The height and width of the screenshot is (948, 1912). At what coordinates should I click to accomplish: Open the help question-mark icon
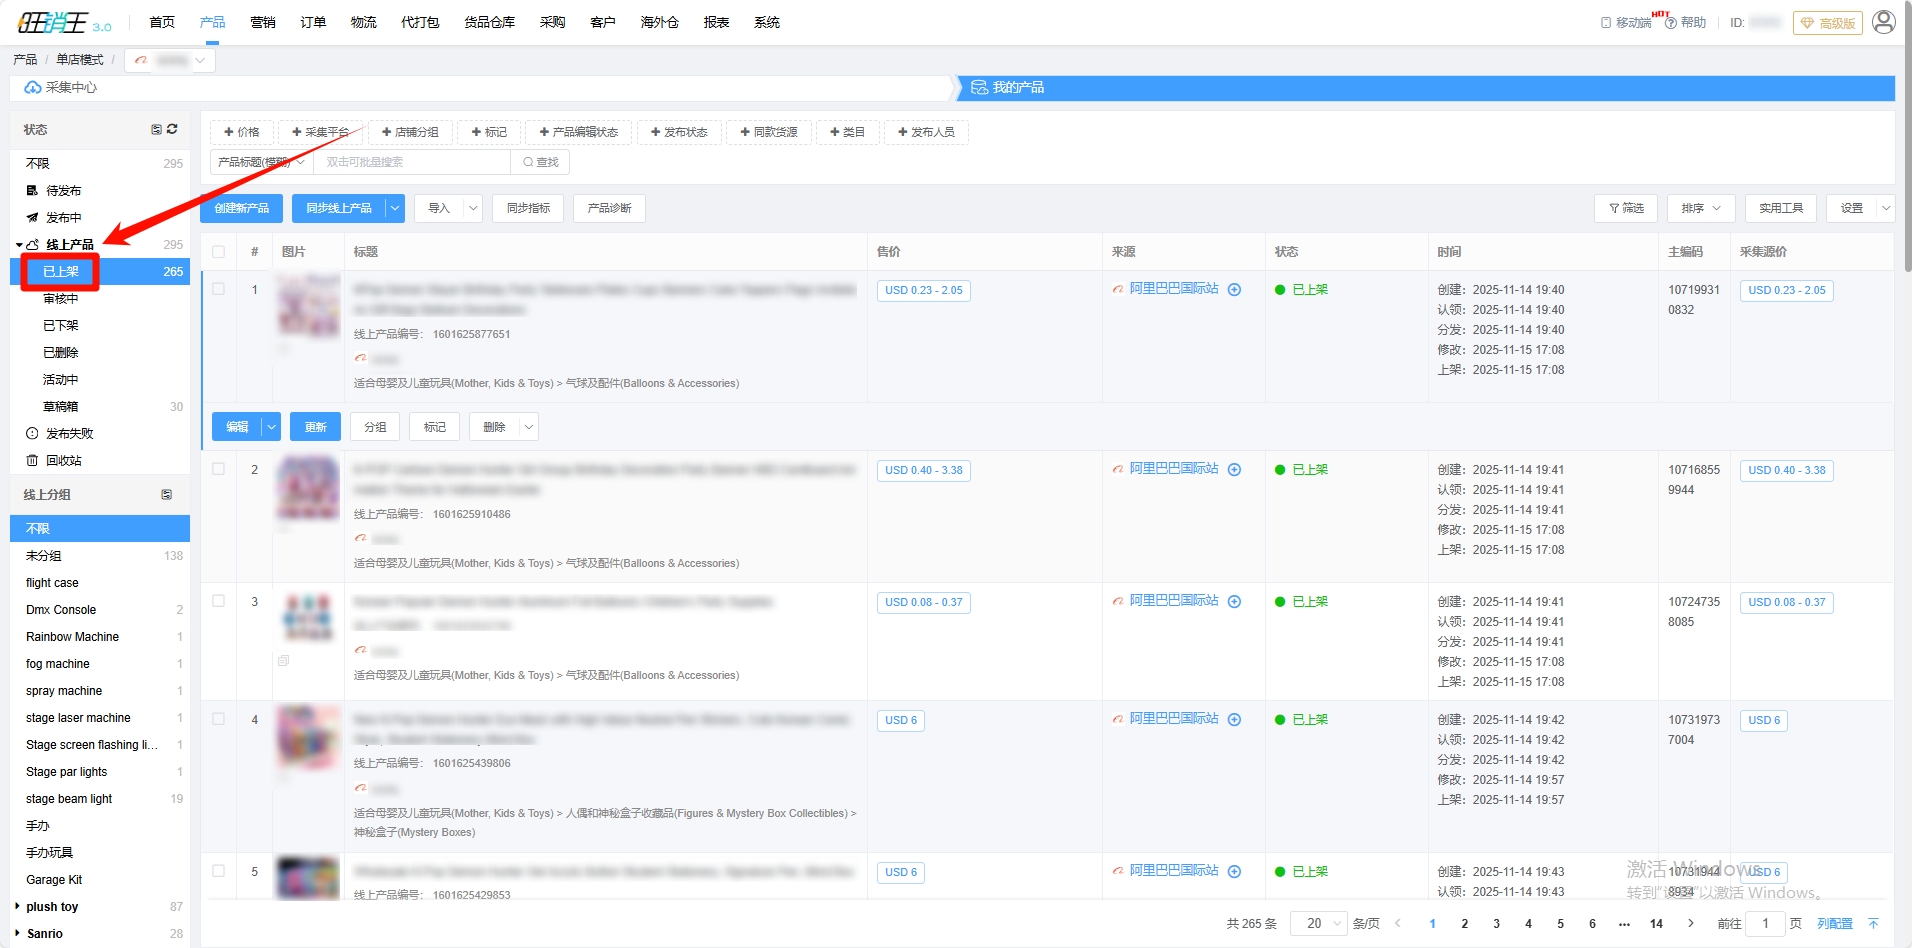point(1670,23)
